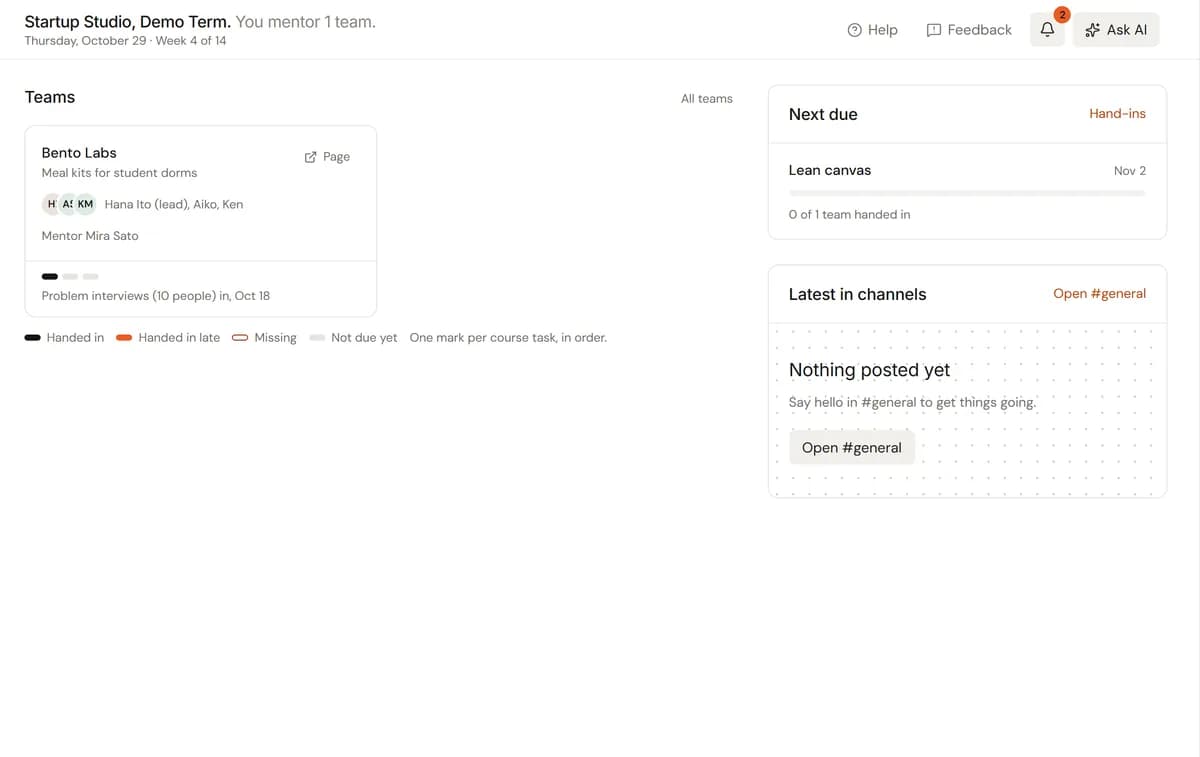The width and height of the screenshot is (1200, 757).
Task: Open the Bento Labs team name
Action: pos(79,153)
